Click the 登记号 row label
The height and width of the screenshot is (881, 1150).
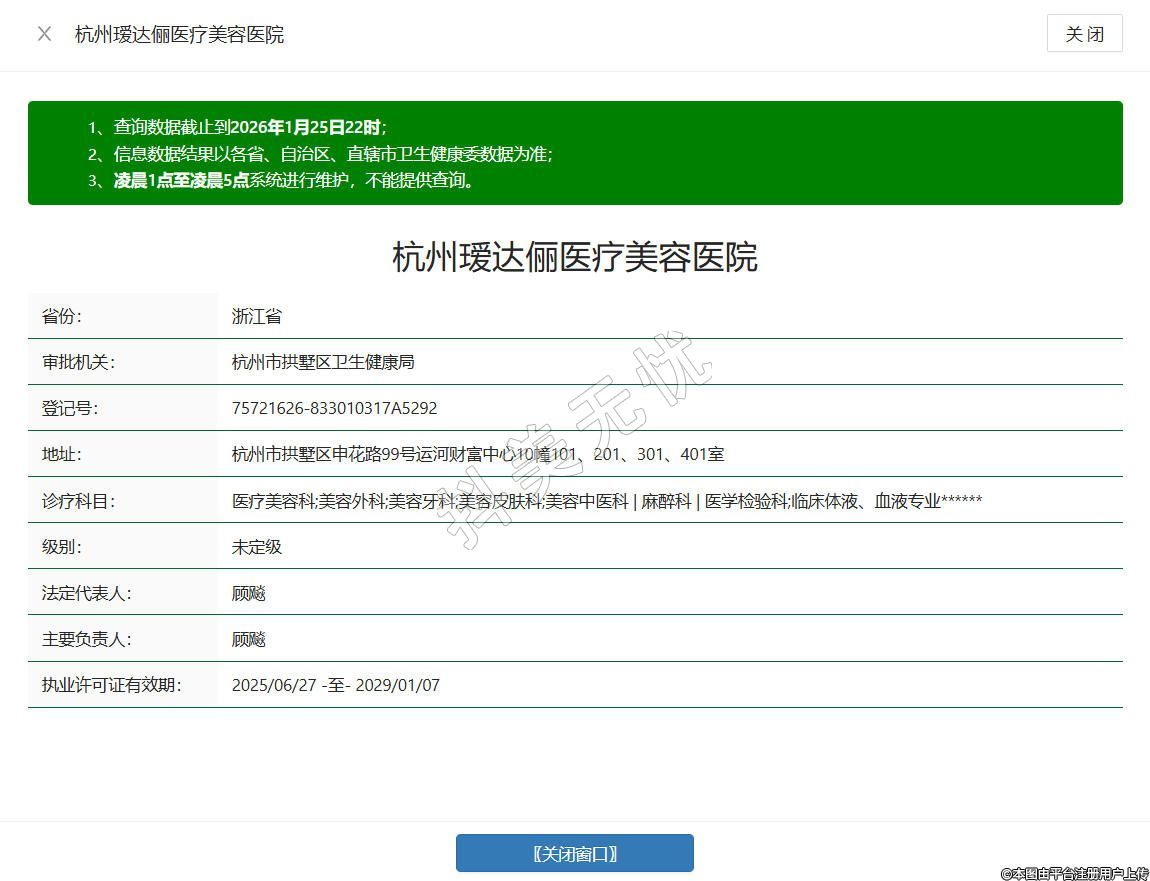pyautogui.click(x=70, y=408)
